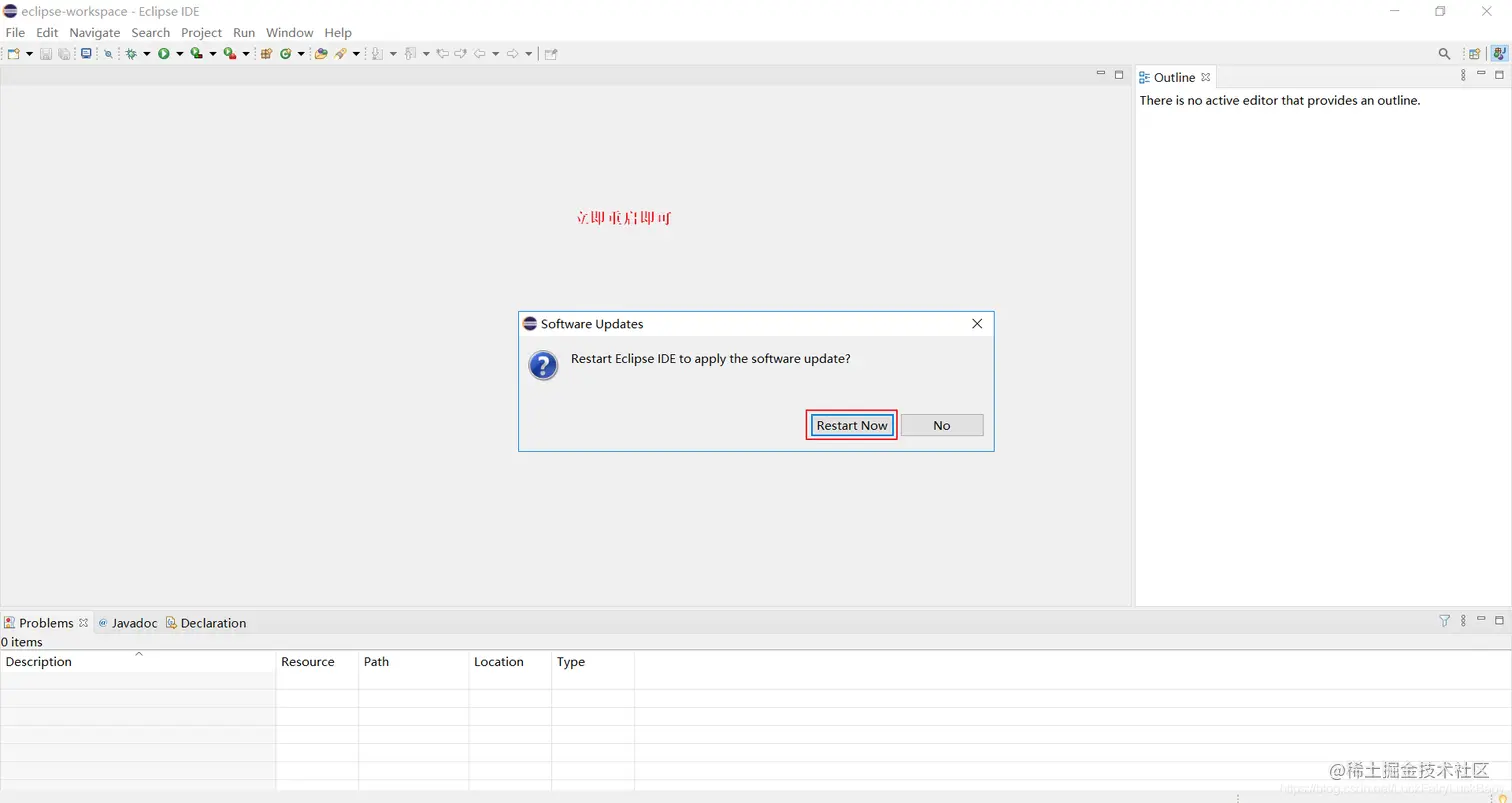Click the New Java Package icon
This screenshot has height=803, width=1512.
point(266,53)
